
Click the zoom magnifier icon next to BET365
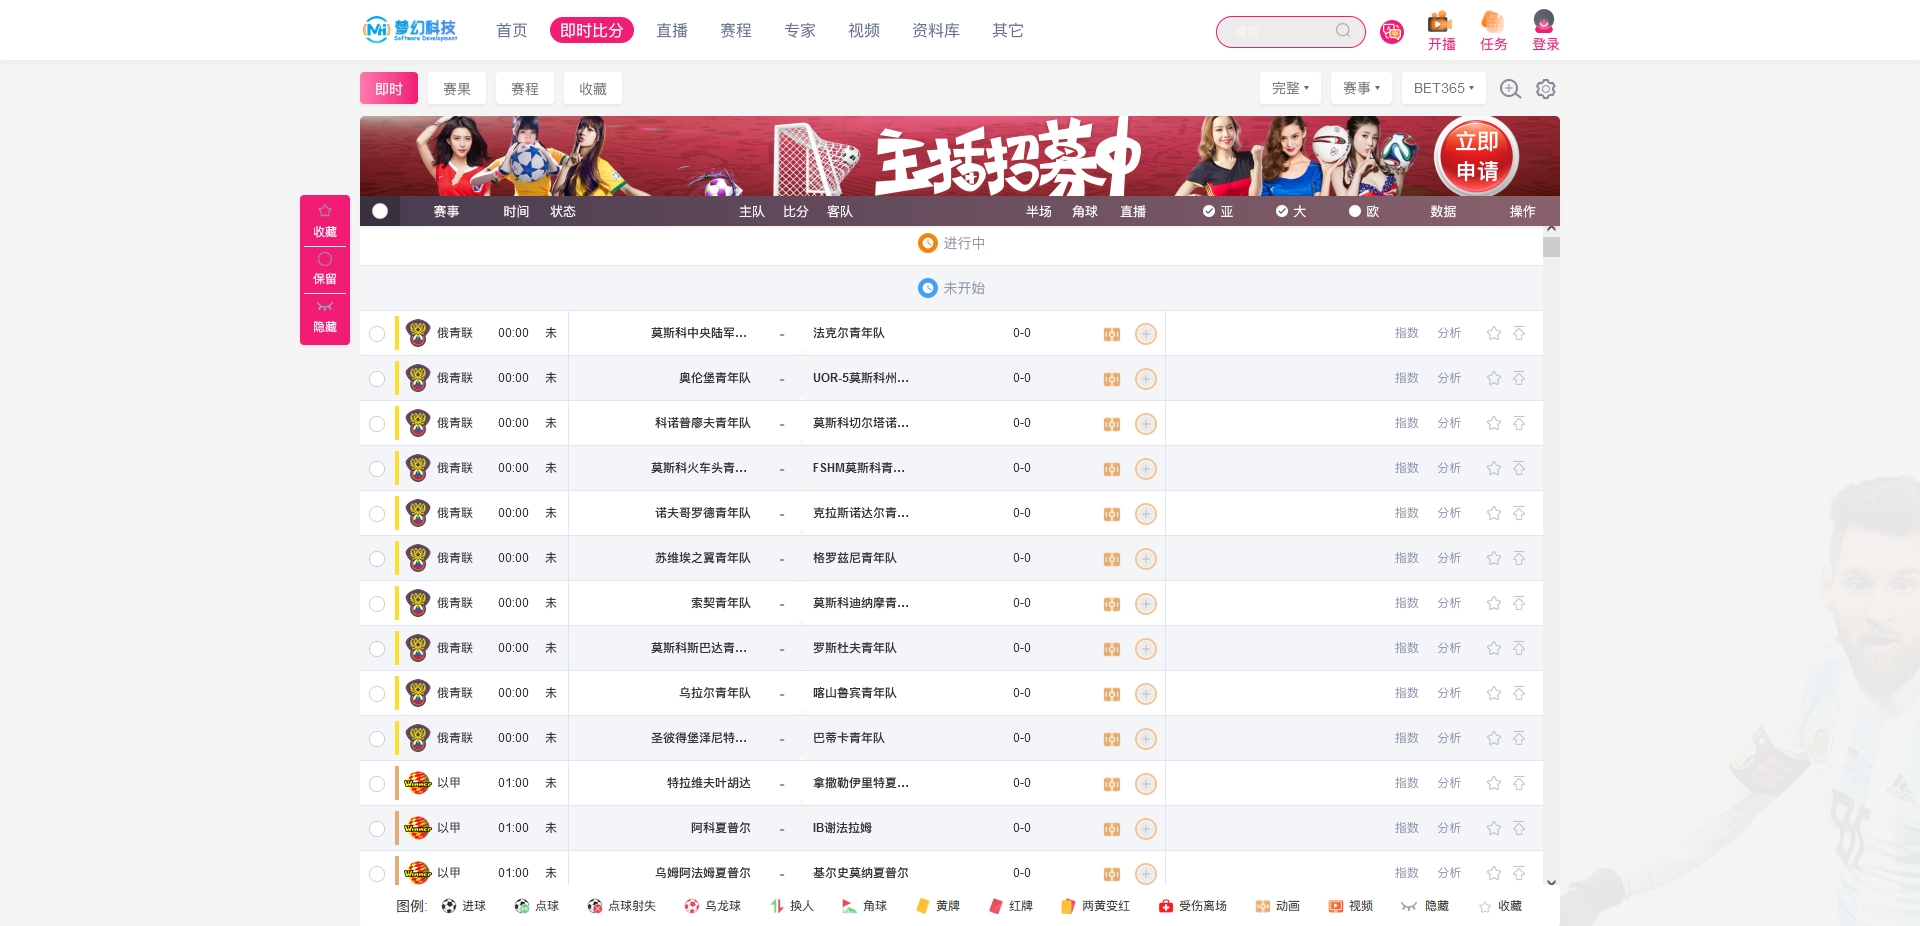(1510, 89)
